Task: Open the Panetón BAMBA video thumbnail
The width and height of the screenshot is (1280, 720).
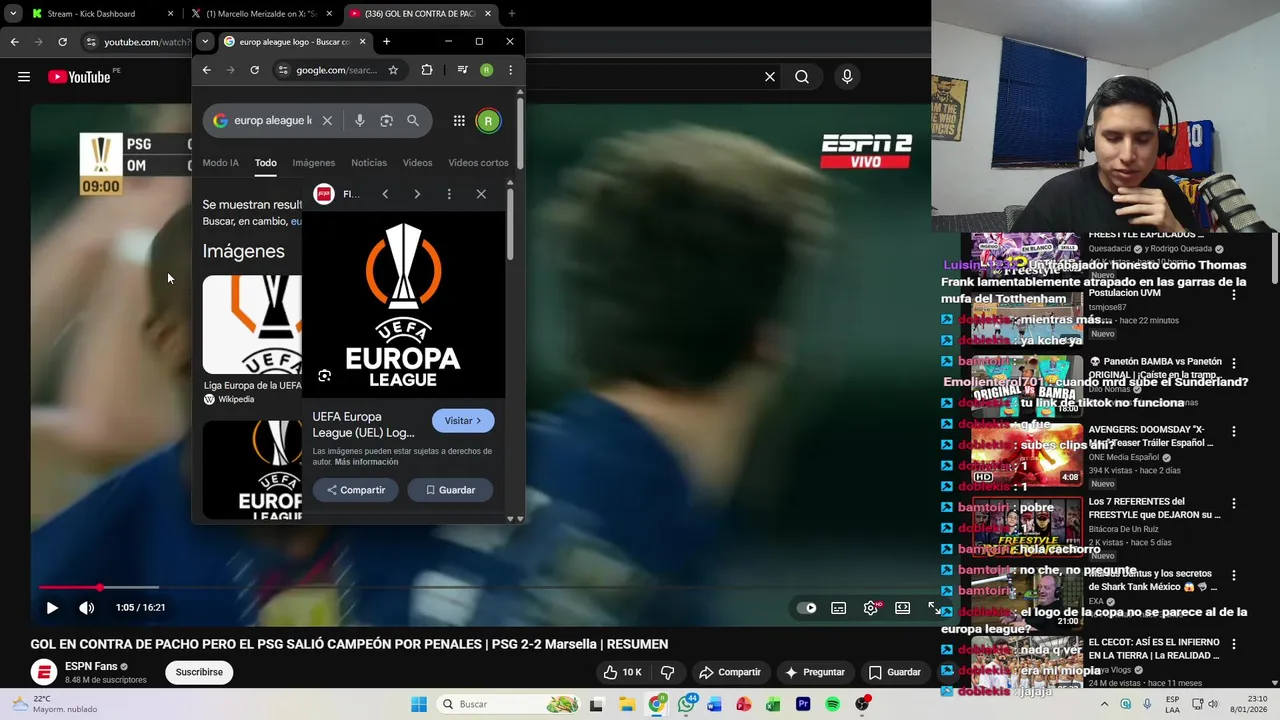Action: click(1027, 385)
